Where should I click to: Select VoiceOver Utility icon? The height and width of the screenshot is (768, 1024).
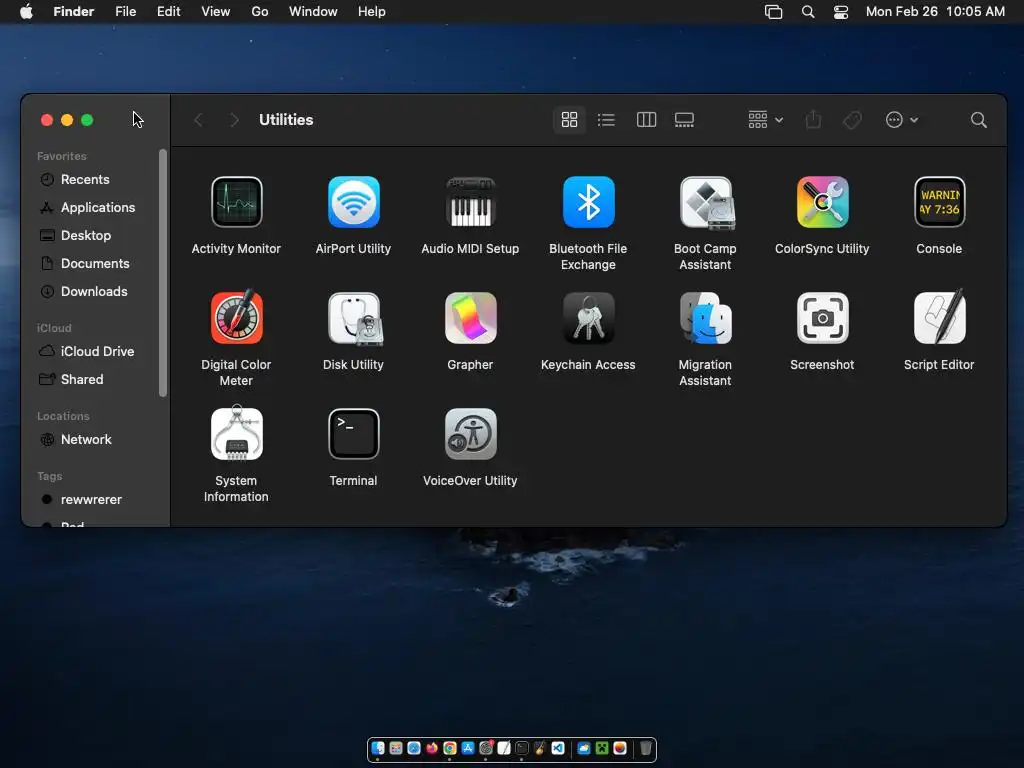pyautogui.click(x=470, y=434)
